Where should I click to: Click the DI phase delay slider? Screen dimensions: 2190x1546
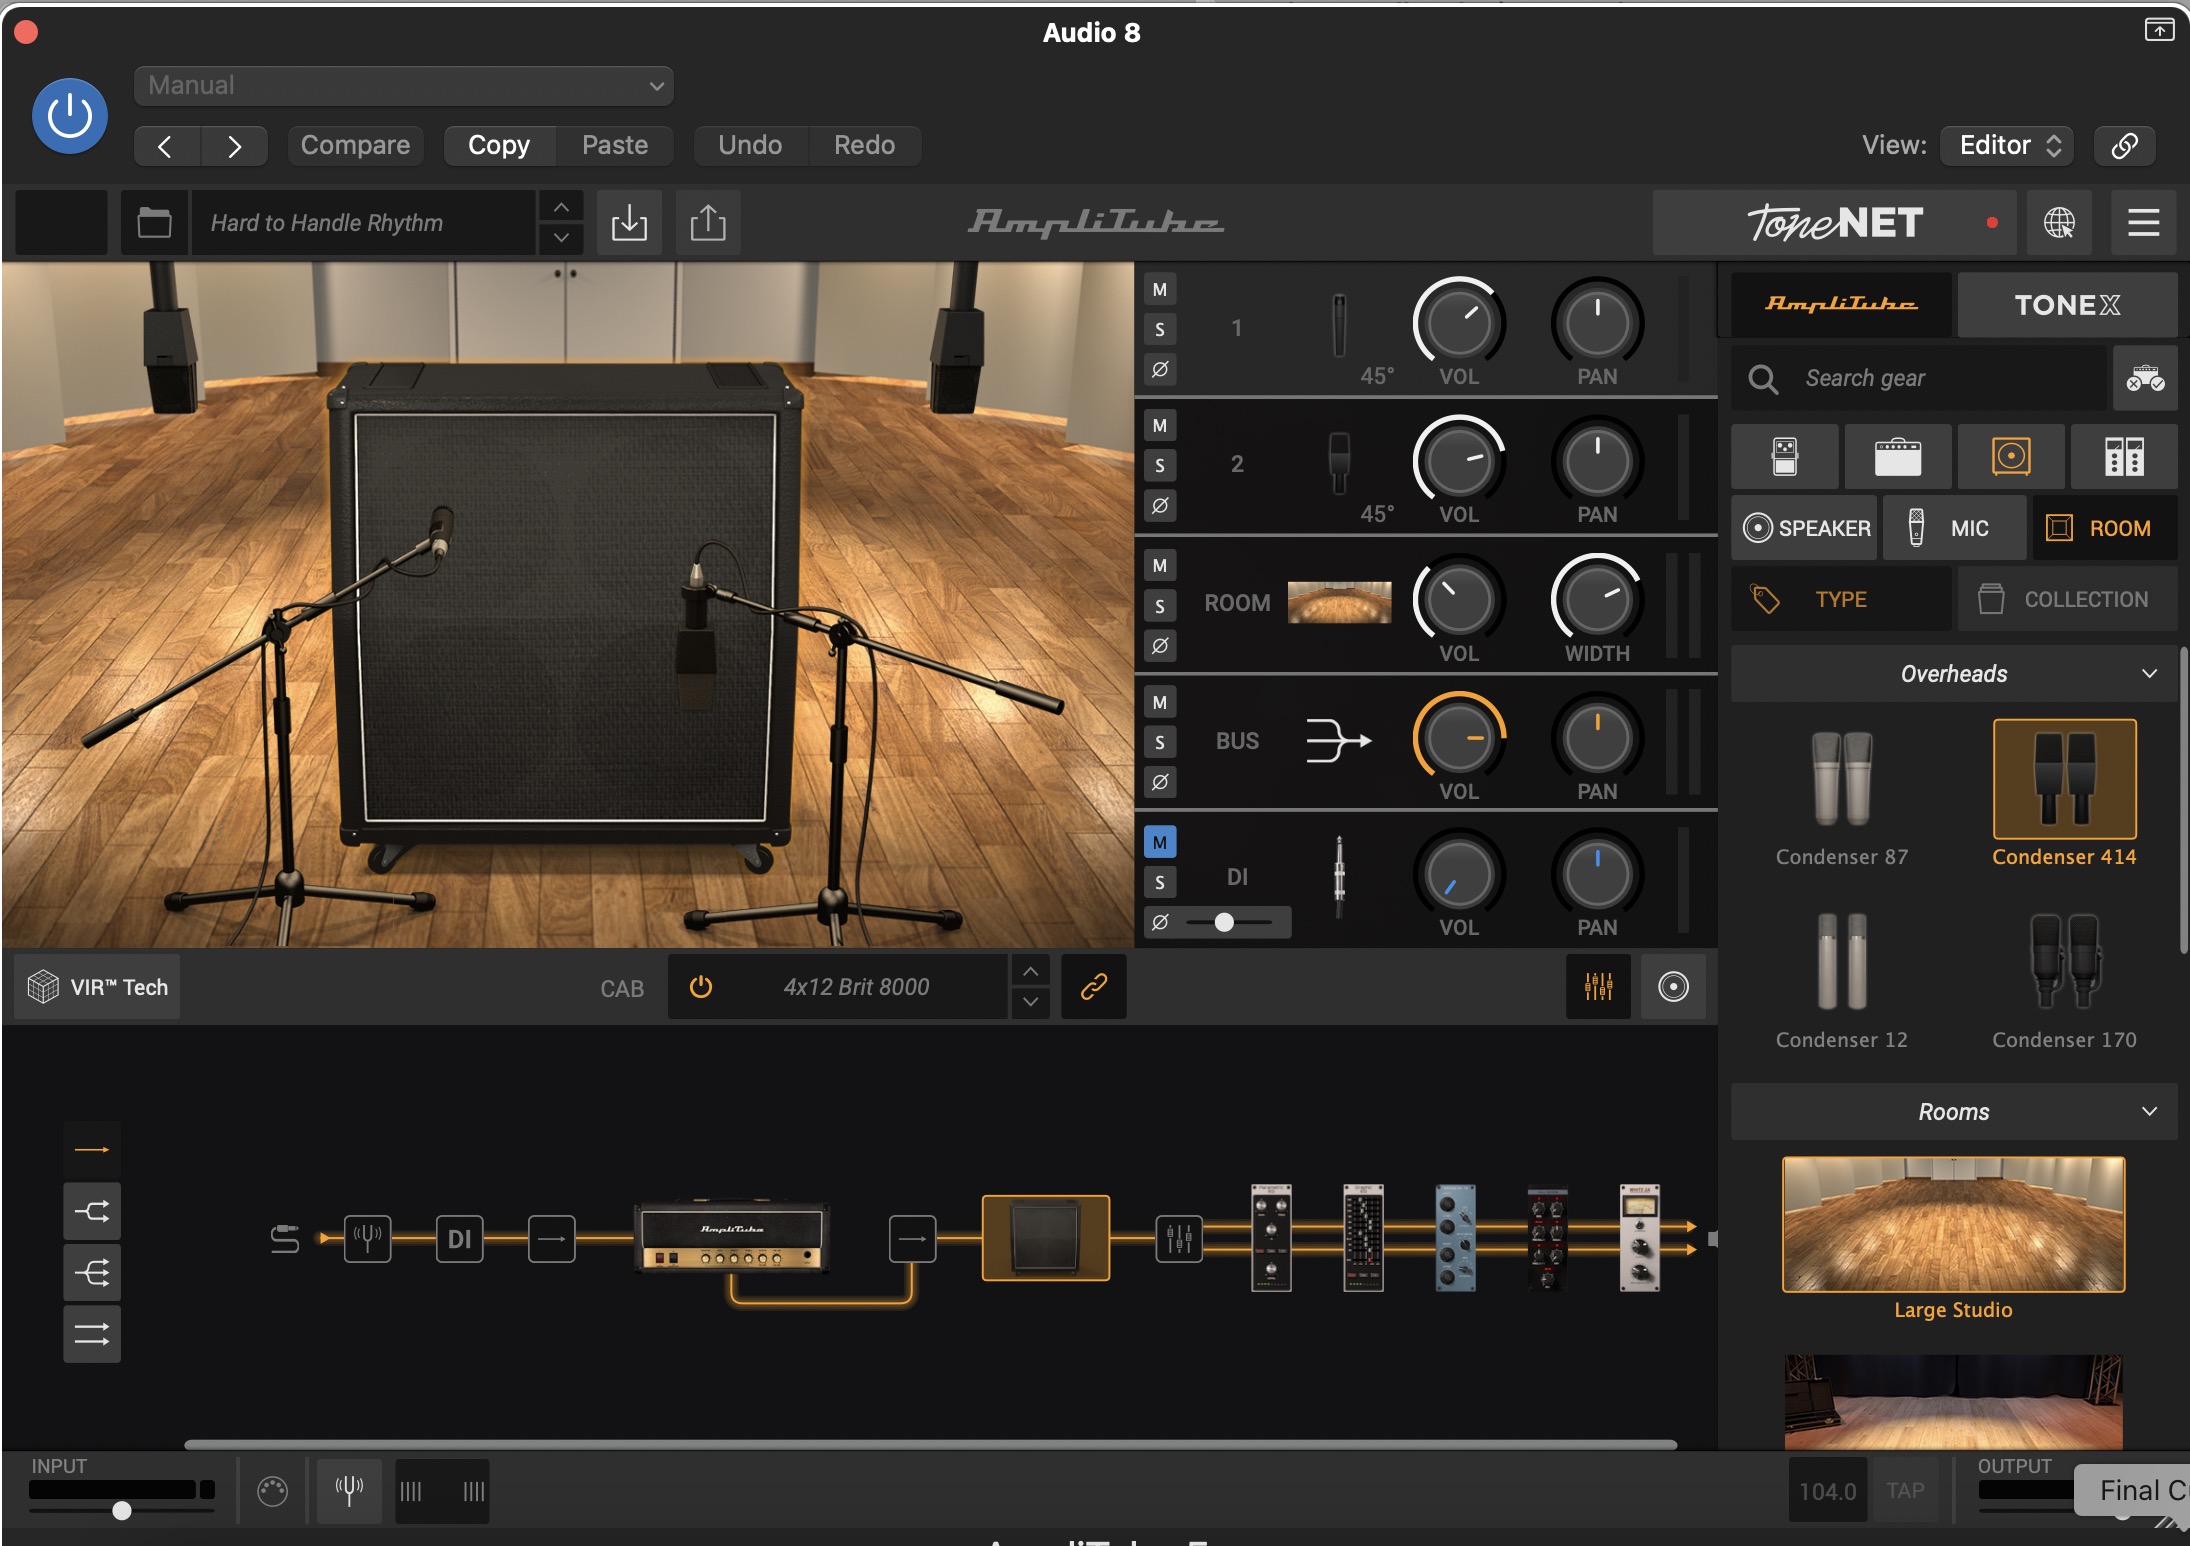[x=1229, y=922]
